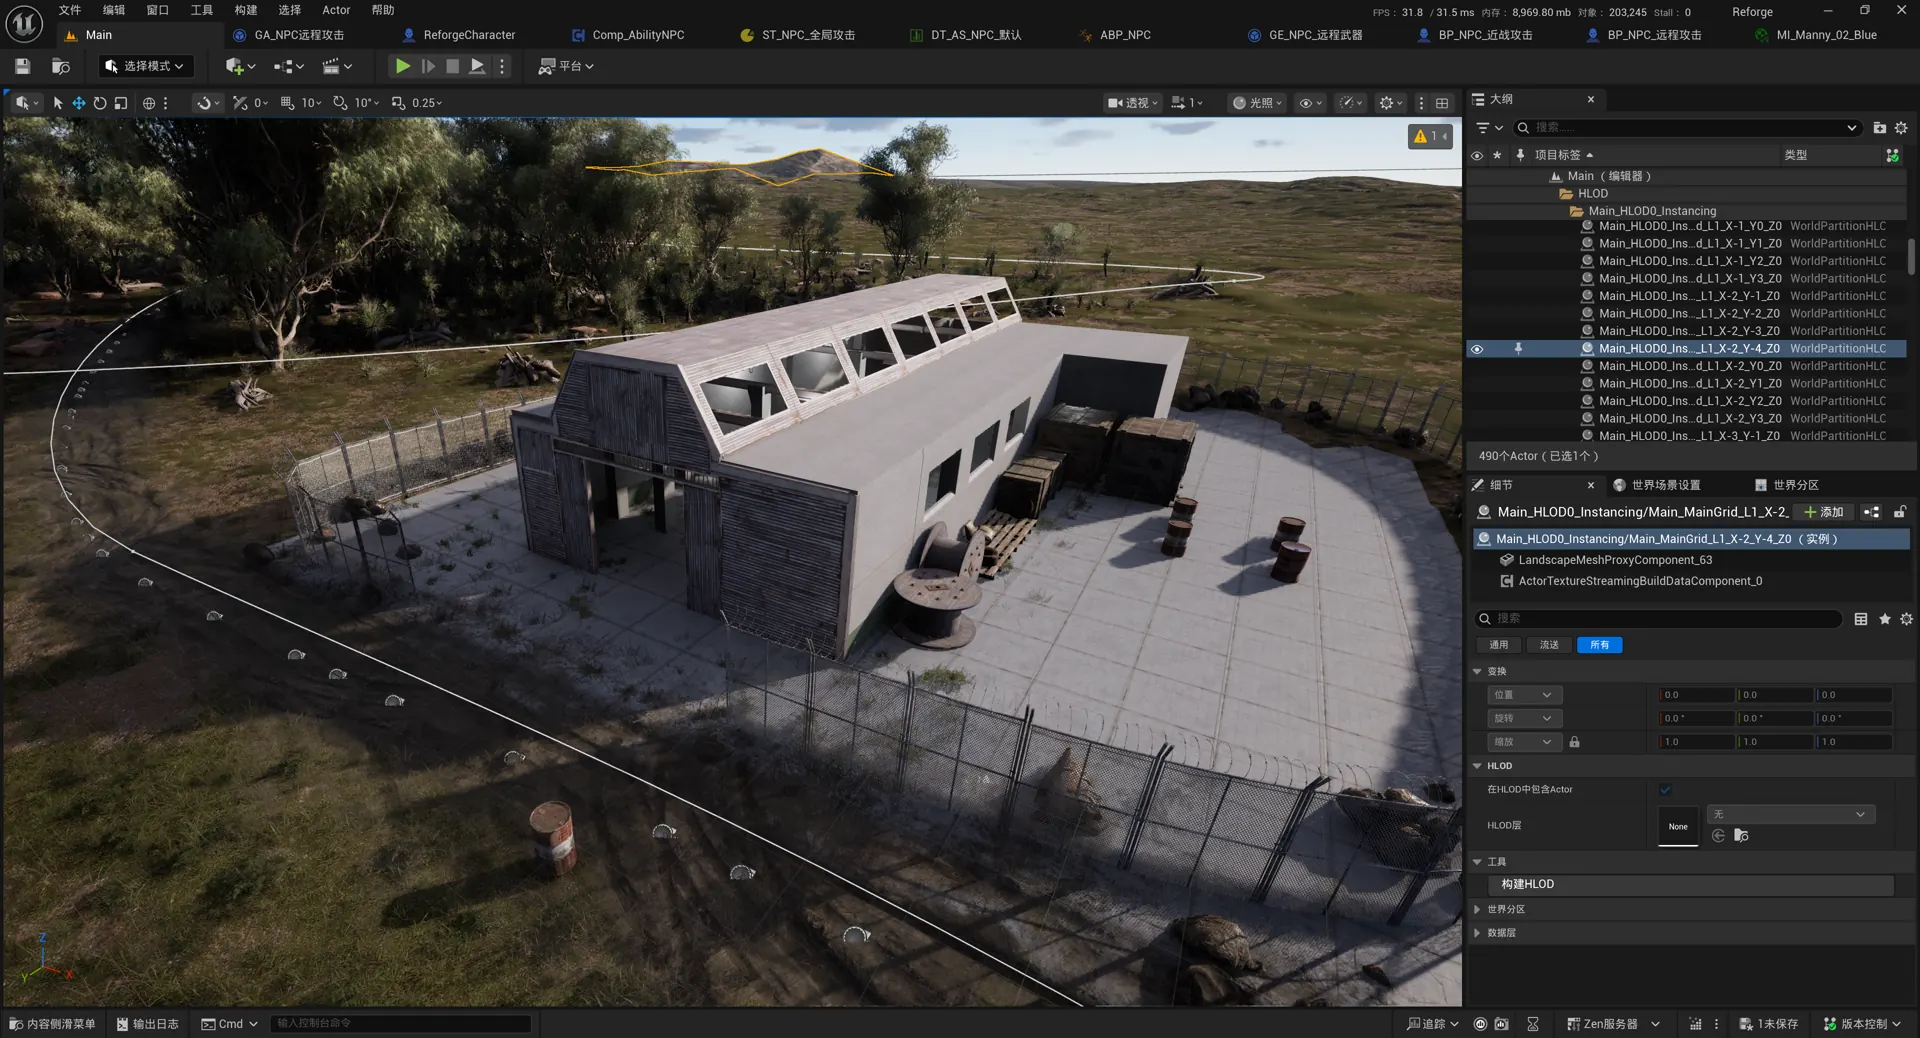Screen dimensions: 1920x1038
Task: Switch to the MI_Manny_02_Blue tab
Action: pos(1826,35)
